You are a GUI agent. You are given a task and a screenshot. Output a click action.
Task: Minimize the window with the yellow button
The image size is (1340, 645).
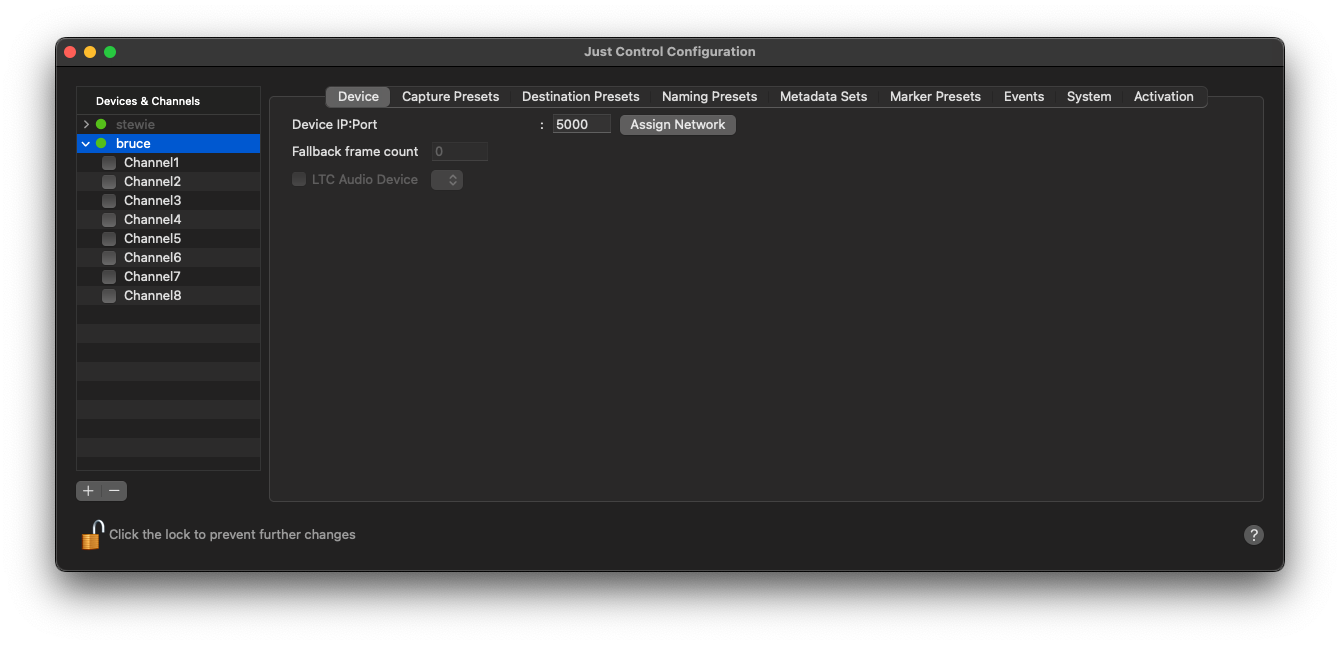tap(90, 52)
